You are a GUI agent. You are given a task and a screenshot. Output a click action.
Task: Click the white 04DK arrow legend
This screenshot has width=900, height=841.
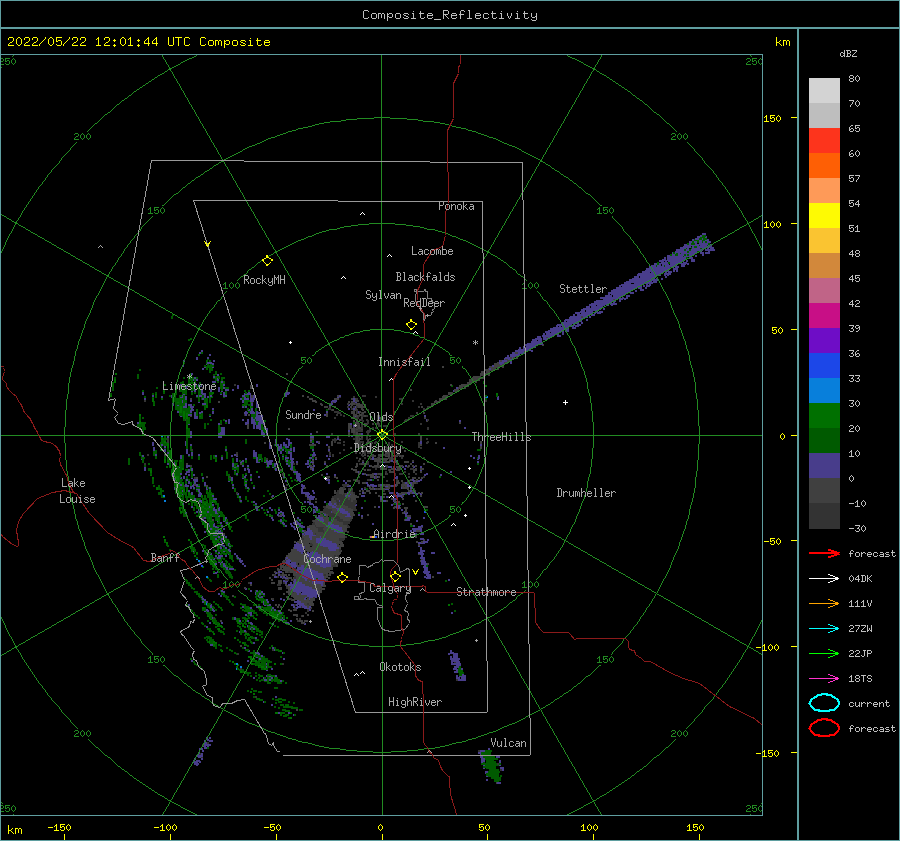(824, 578)
